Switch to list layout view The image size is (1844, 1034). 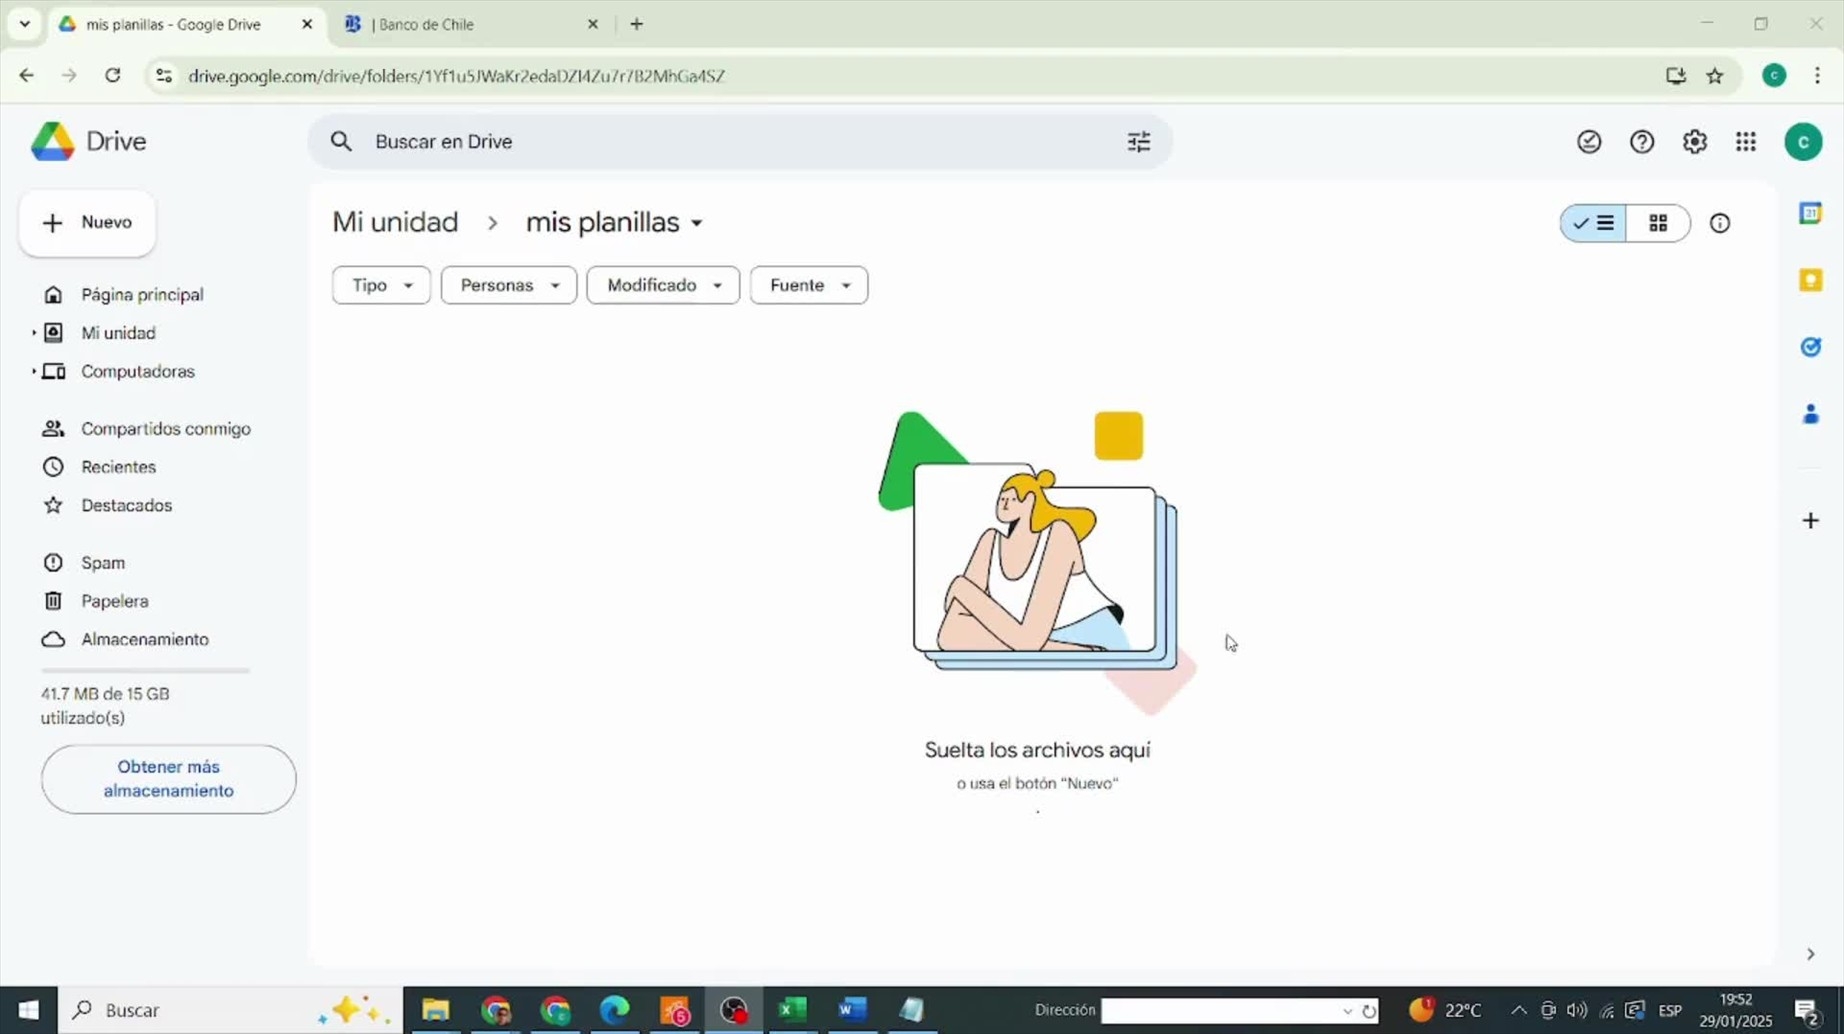(1594, 223)
